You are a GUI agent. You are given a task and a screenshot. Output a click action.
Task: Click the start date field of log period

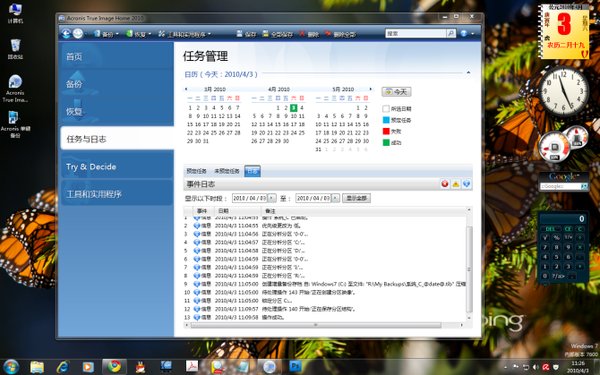pyautogui.click(x=249, y=198)
